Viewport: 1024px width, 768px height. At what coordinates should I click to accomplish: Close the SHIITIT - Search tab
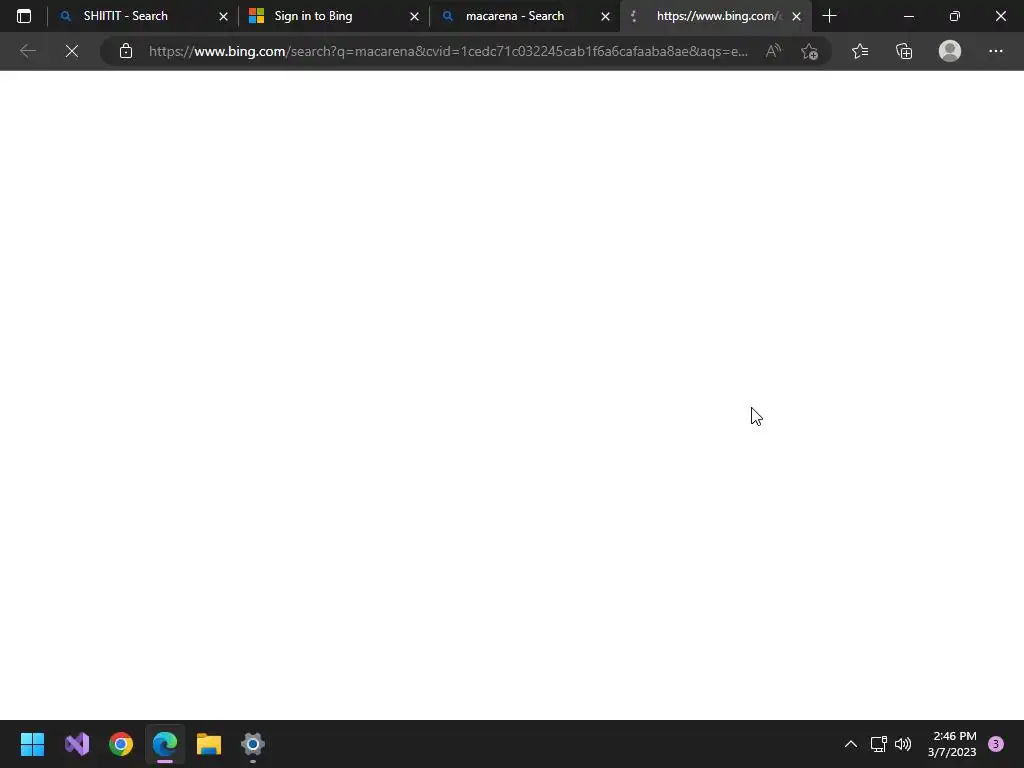click(x=223, y=16)
